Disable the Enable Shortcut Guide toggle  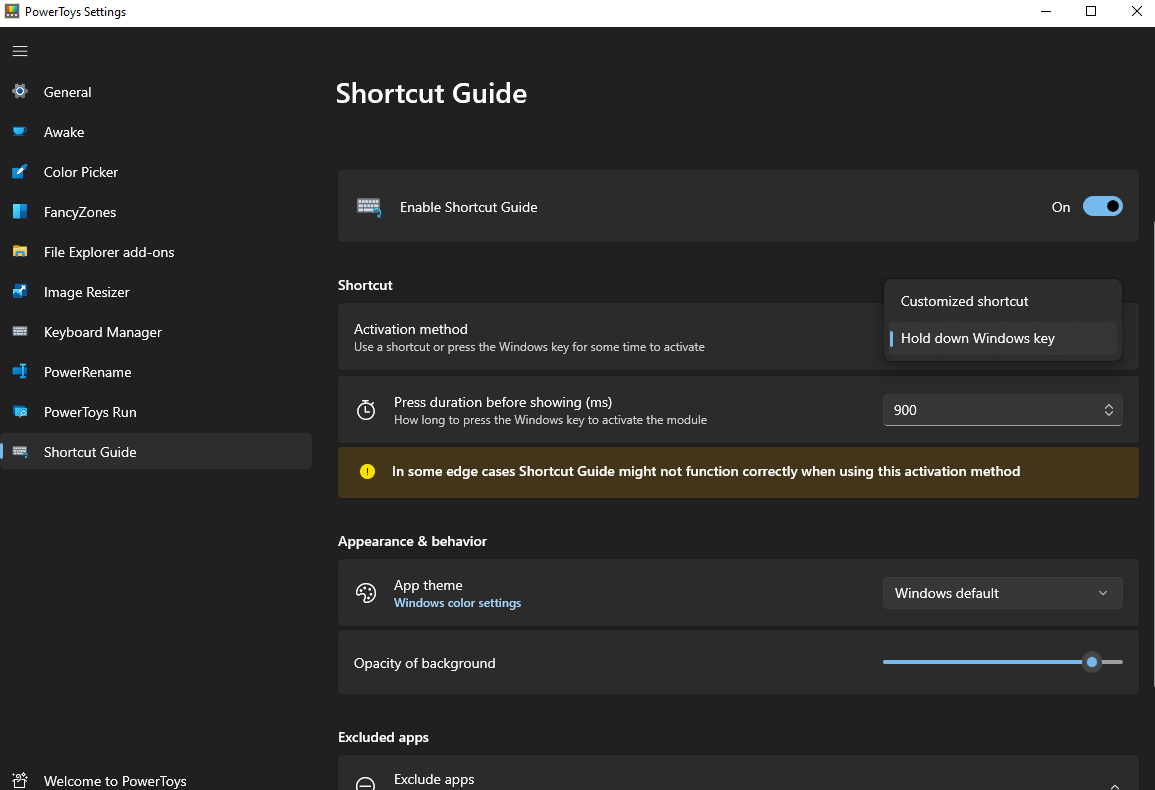1102,206
